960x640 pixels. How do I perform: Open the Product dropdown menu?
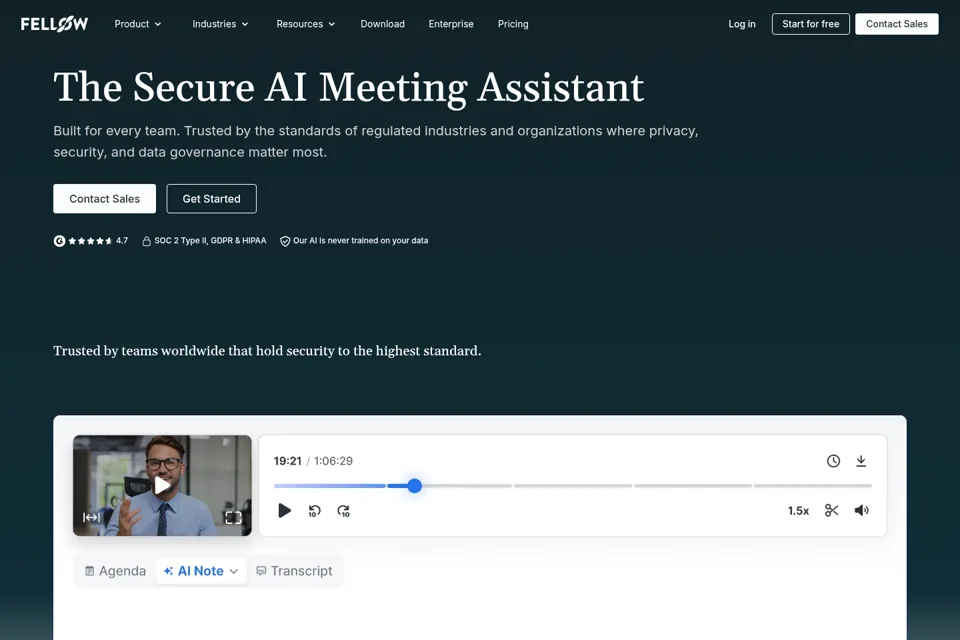138,24
